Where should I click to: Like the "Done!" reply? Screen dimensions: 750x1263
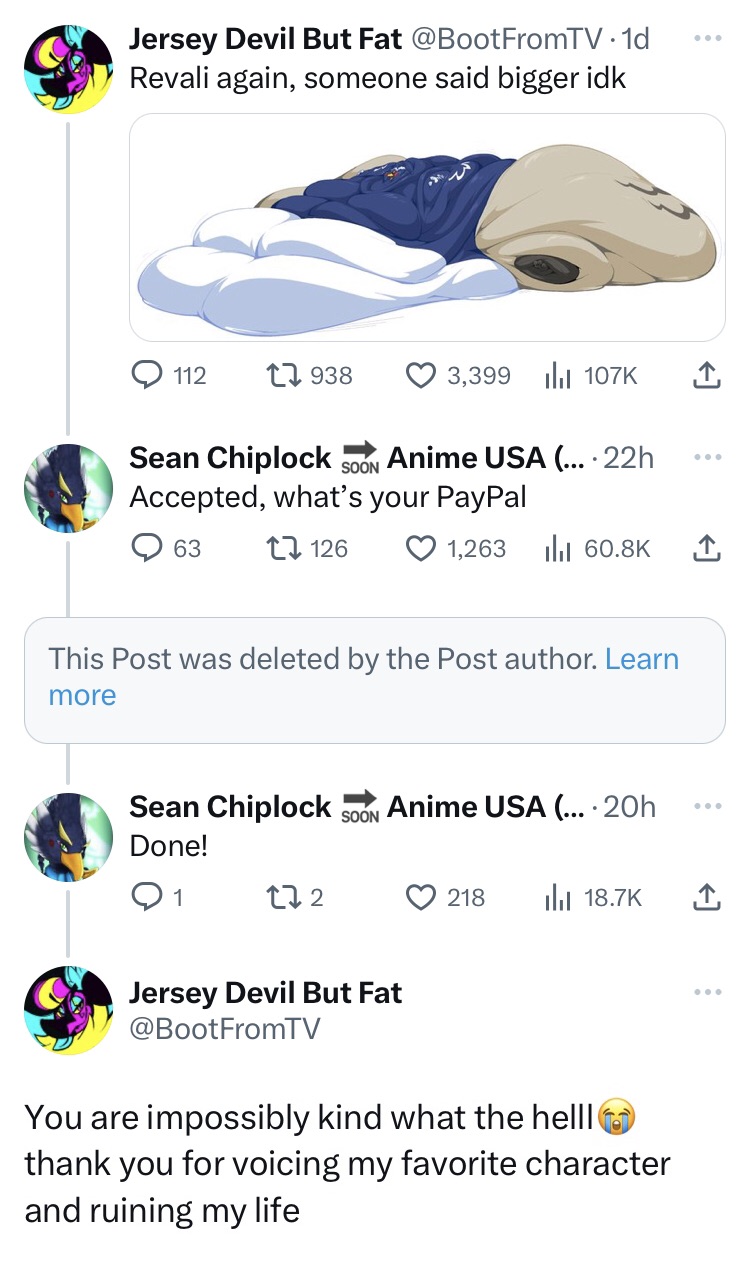pos(420,897)
